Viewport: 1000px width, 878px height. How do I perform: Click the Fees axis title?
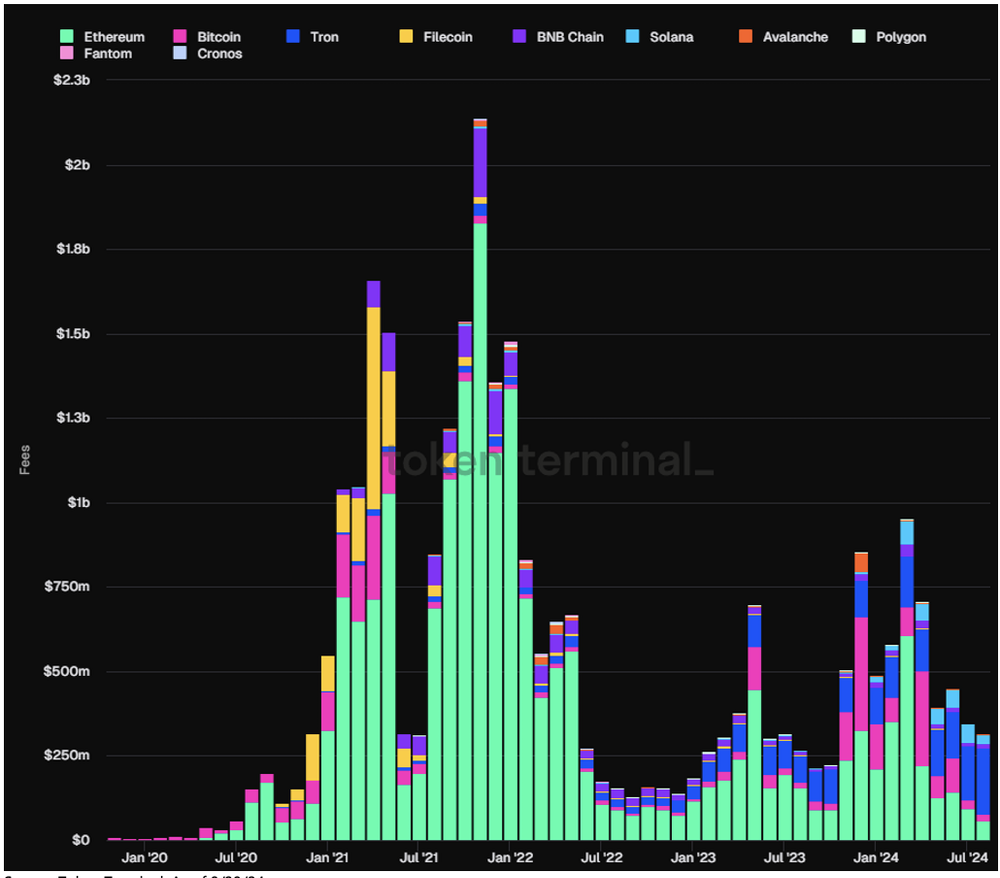24,460
